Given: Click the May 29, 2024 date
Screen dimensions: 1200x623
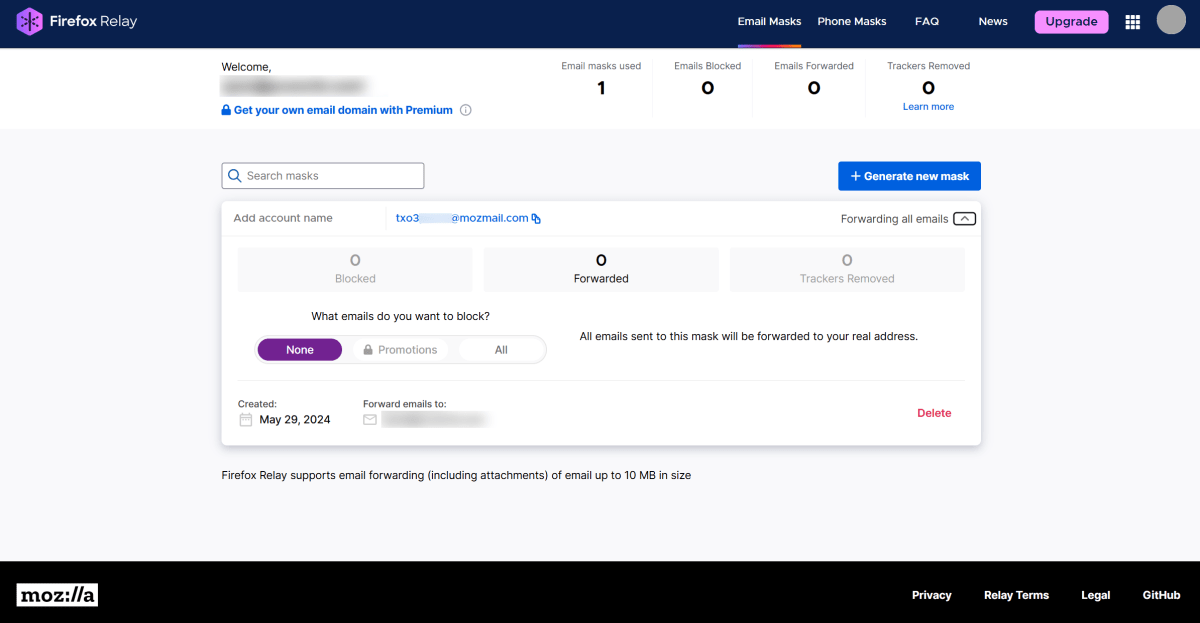Looking at the screenshot, I should pyautogui.click(x=295, y=420).
